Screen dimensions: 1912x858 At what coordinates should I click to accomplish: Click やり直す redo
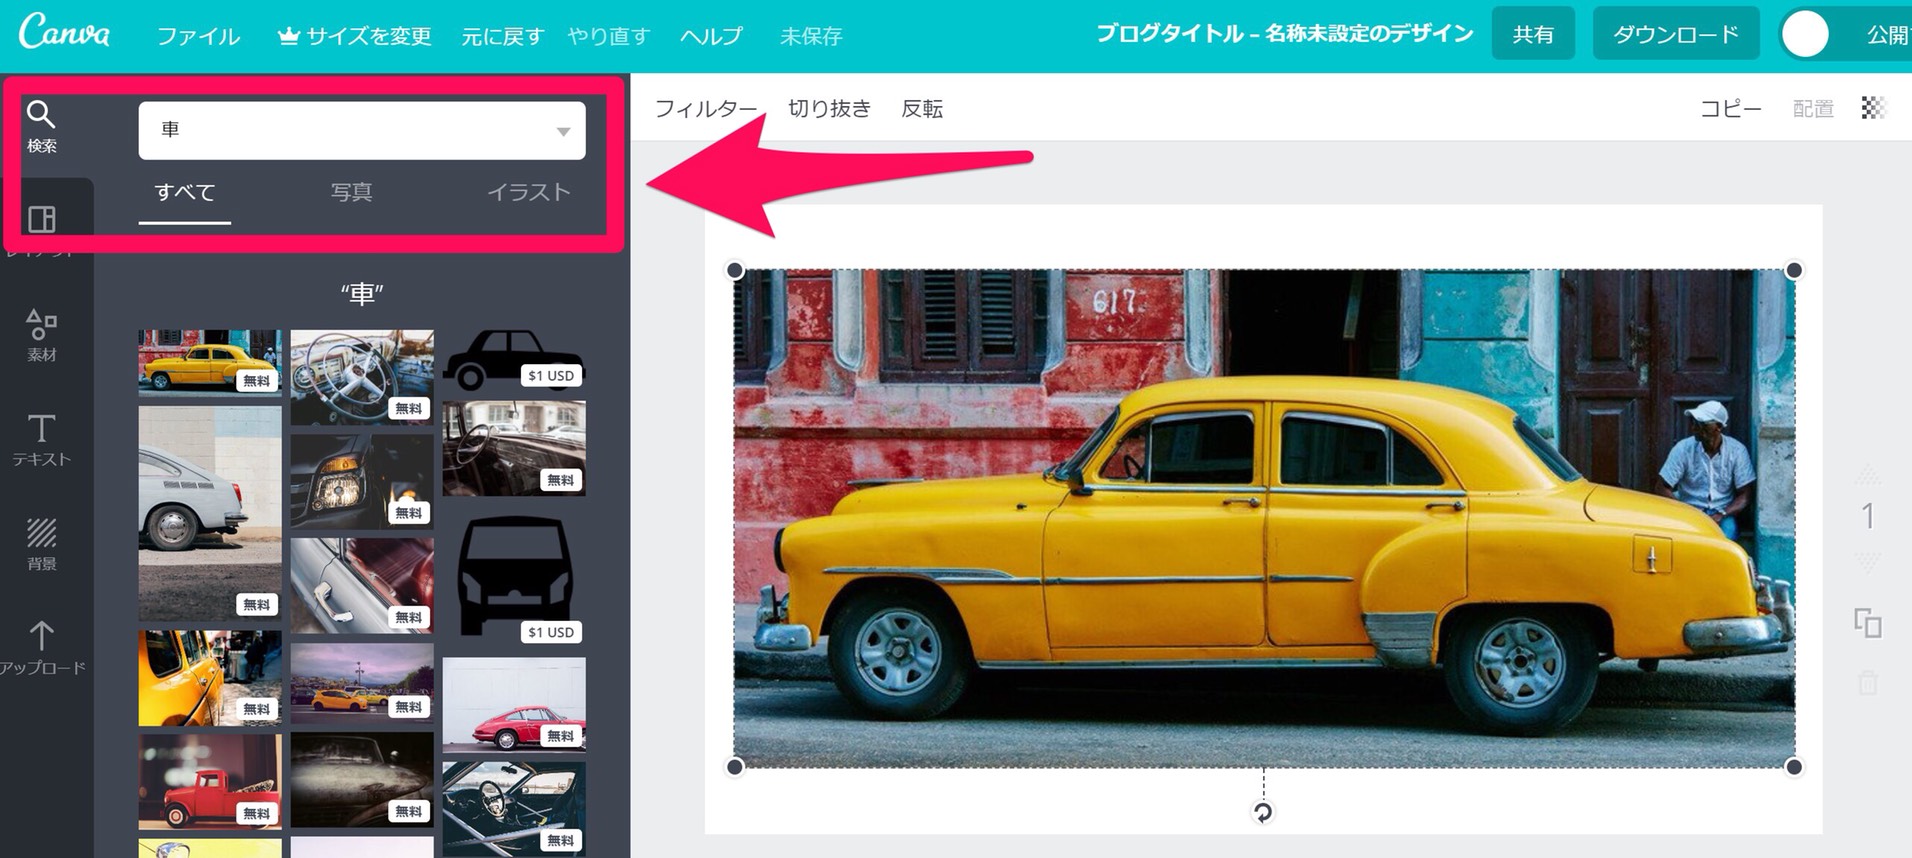click(x=609, y=36)
